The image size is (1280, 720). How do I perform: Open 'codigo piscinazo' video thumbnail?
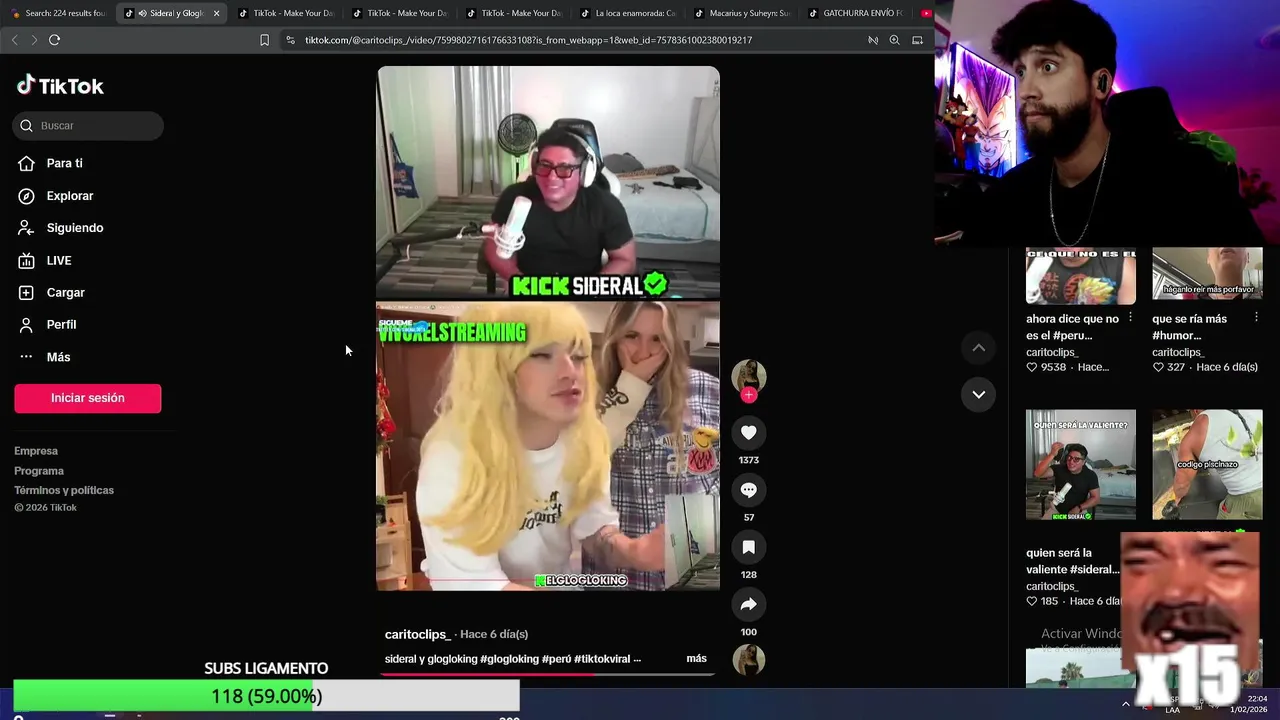coord(1207,464)
